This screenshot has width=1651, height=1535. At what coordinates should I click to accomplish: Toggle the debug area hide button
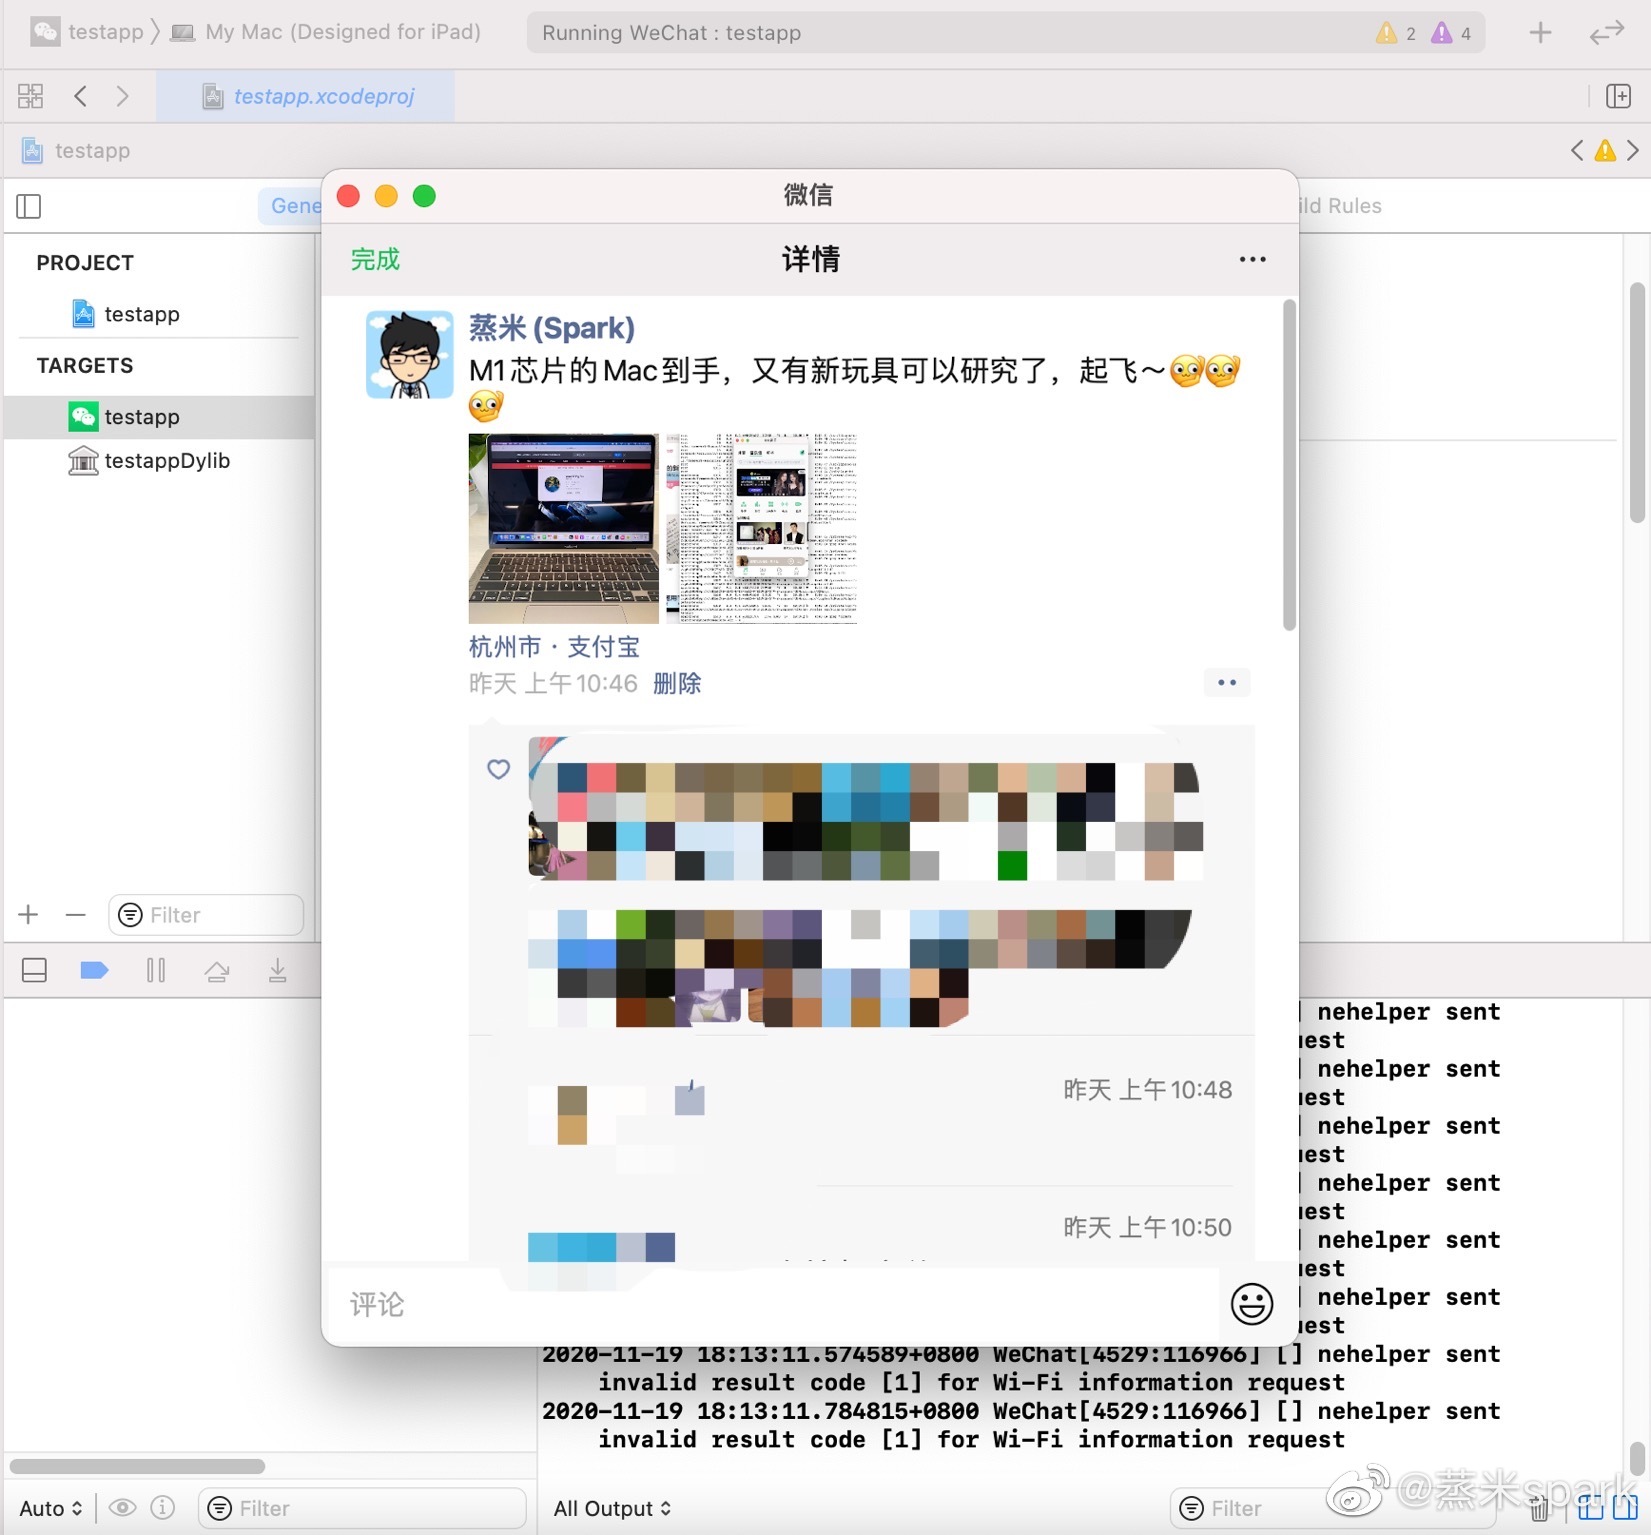click(x=34, y=971)
